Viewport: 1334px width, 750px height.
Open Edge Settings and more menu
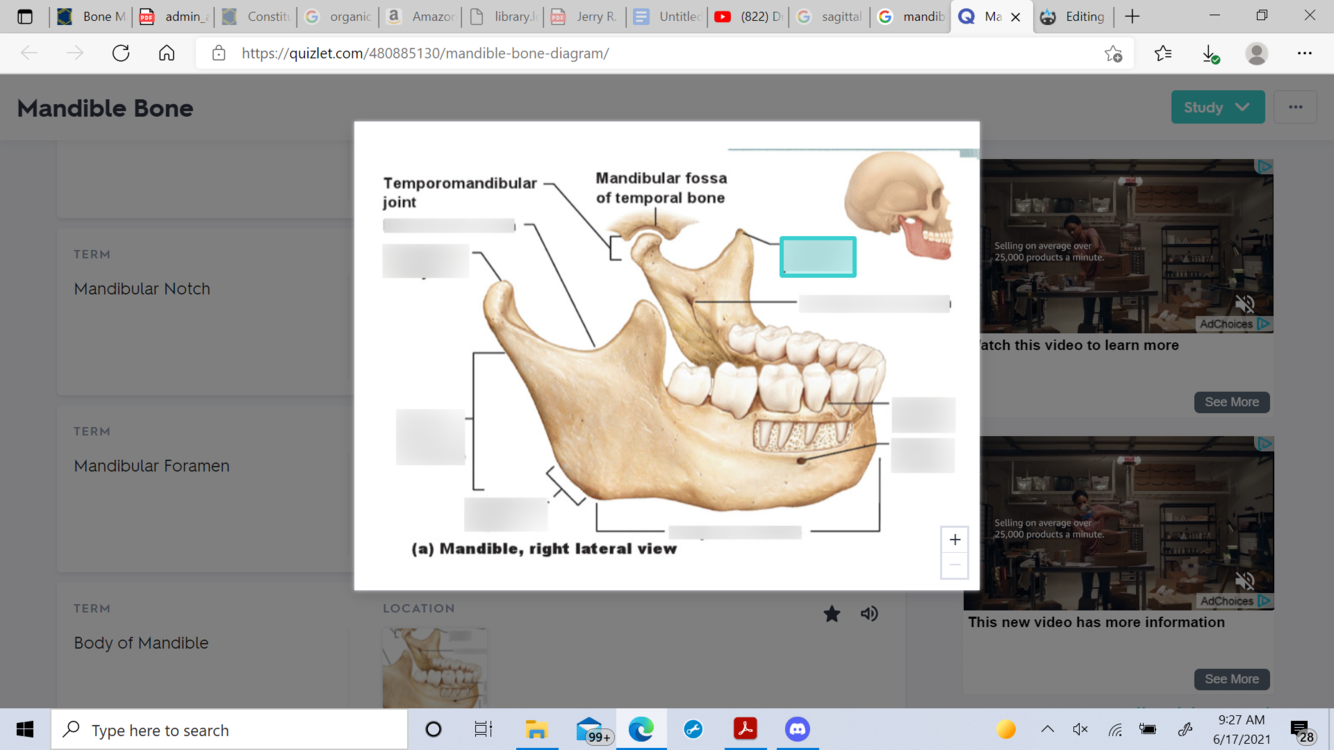click(x=1305, y=53)
